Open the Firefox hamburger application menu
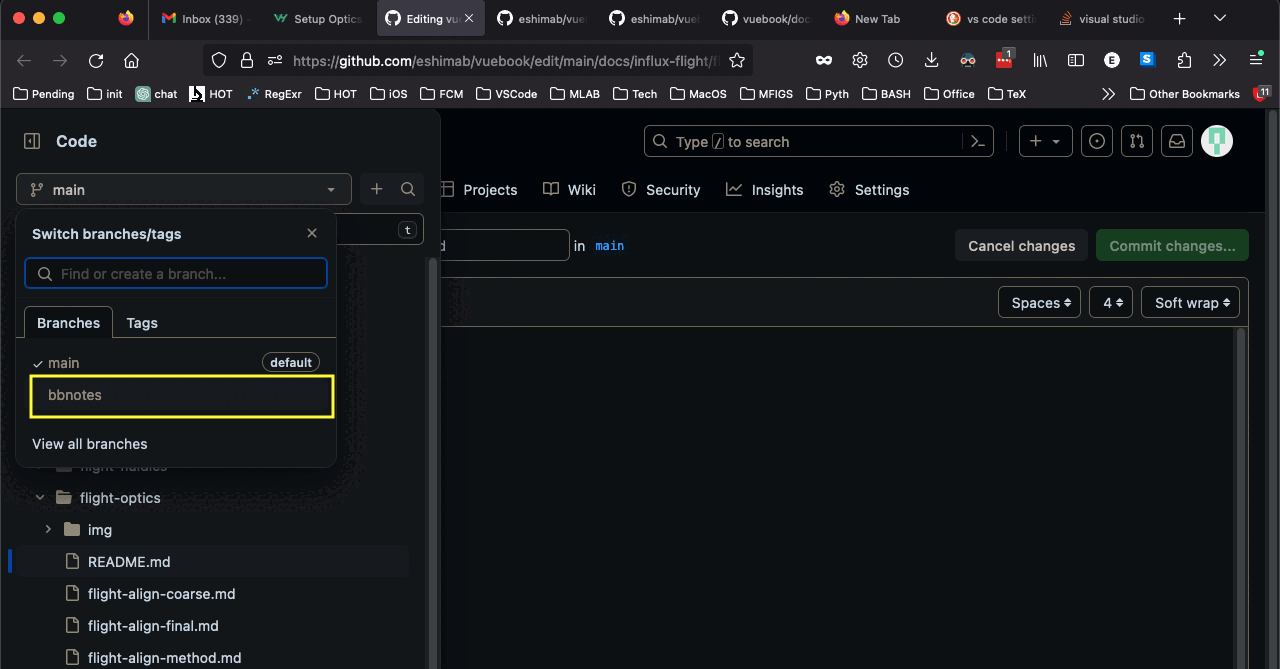This screenshot has width=1280, height=669. [x=1257, y=60]
